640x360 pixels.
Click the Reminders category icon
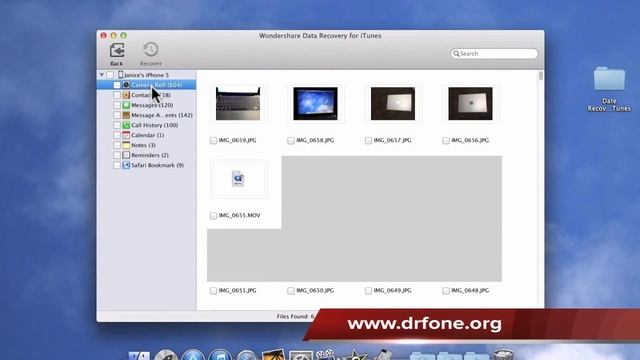pos(126,155)
